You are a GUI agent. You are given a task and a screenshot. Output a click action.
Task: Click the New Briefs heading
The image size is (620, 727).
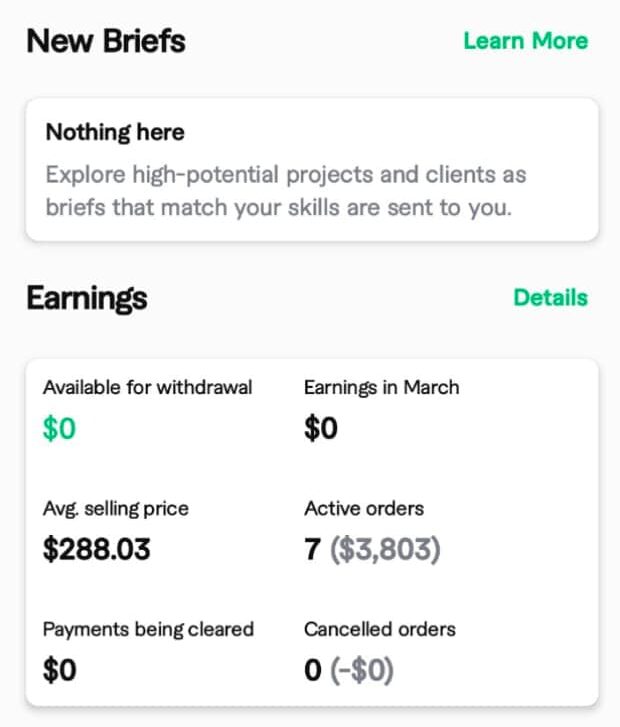point(105,41)
